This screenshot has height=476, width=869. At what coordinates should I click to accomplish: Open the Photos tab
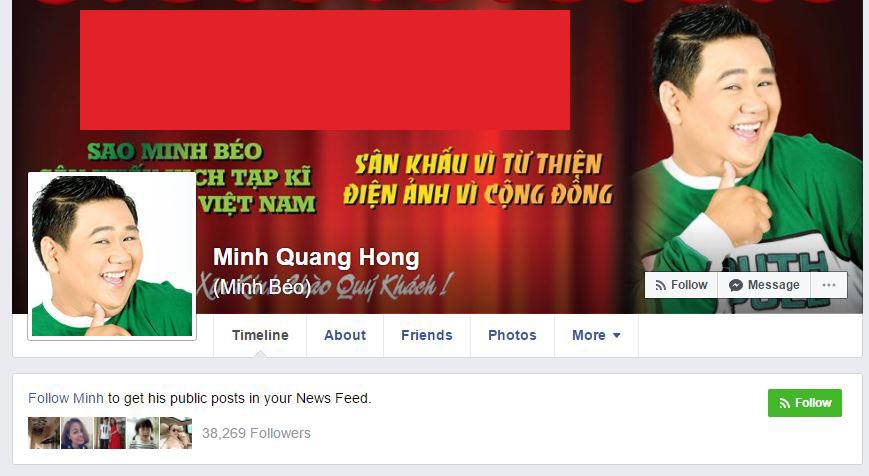(x=512, y=335)
